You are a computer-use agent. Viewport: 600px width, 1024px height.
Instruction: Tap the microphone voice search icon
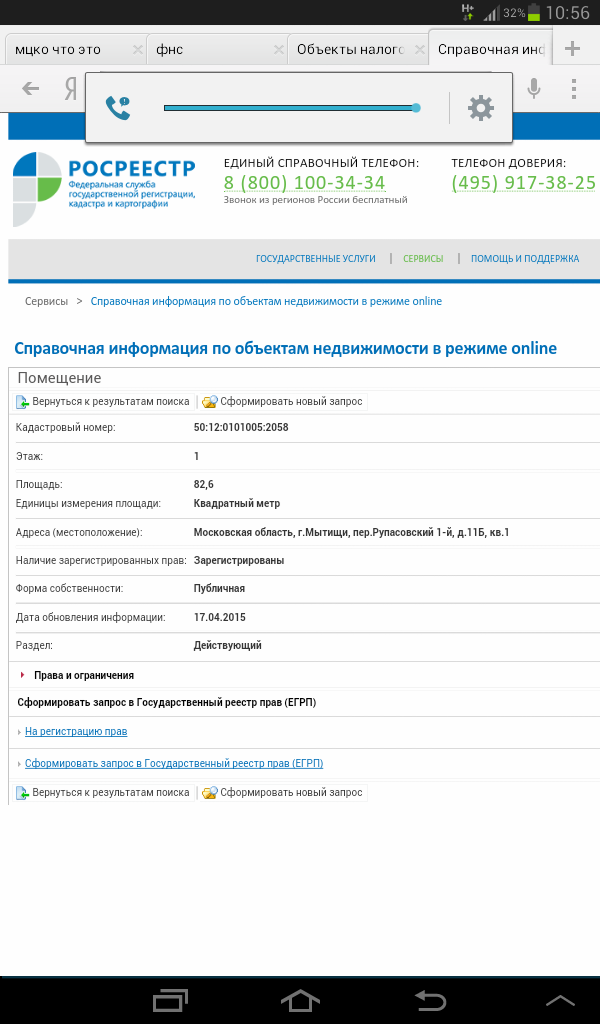click(534, 89)
